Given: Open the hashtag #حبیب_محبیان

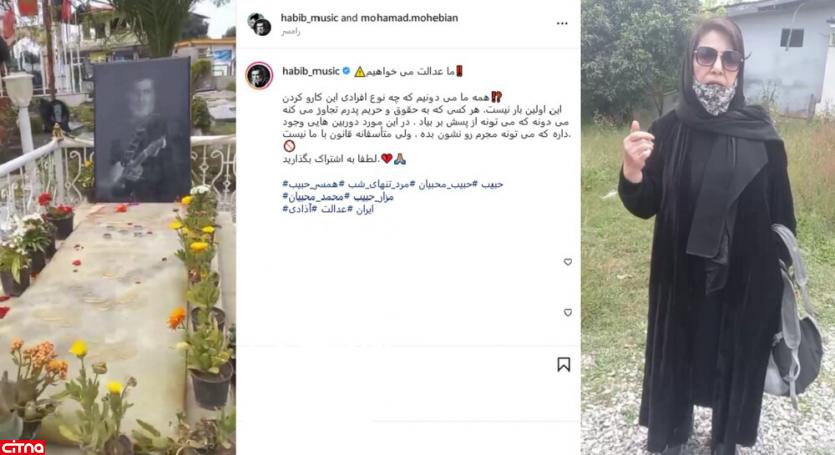Looking at the screenshot, I should click(447, 184).
